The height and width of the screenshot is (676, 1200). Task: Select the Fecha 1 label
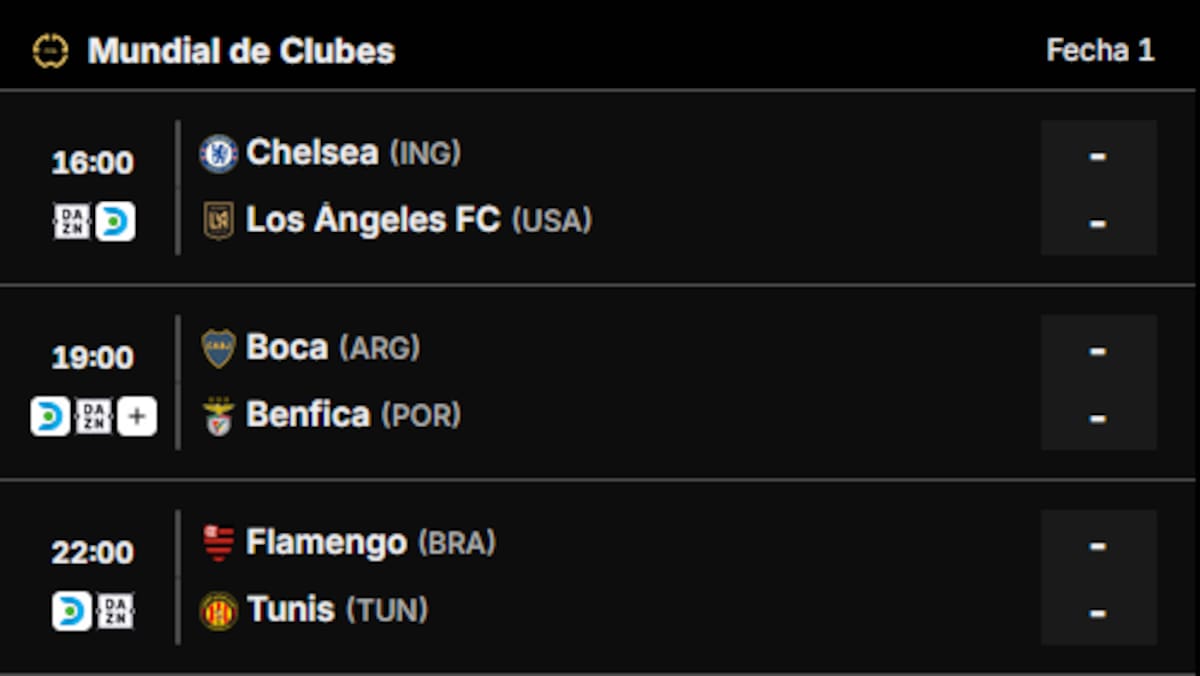pos(1100,51)
